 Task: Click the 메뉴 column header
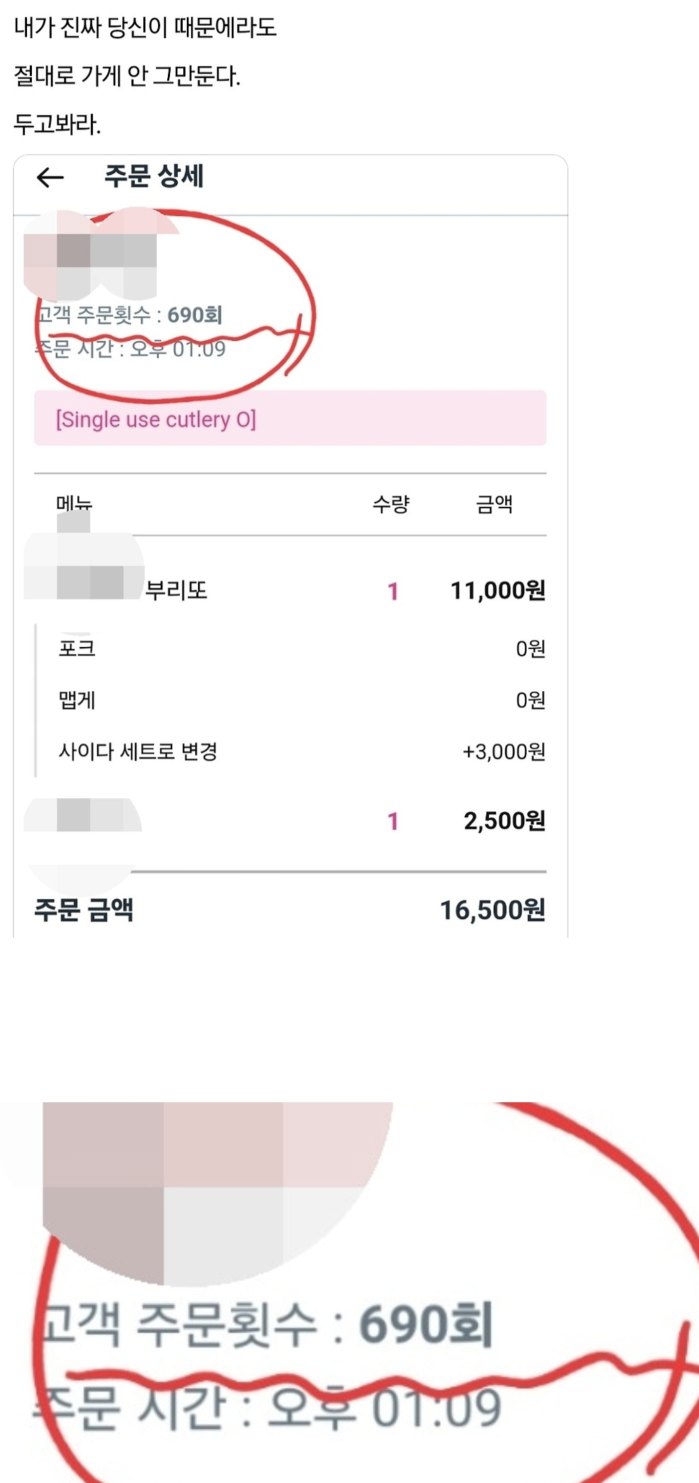[75, 504]
